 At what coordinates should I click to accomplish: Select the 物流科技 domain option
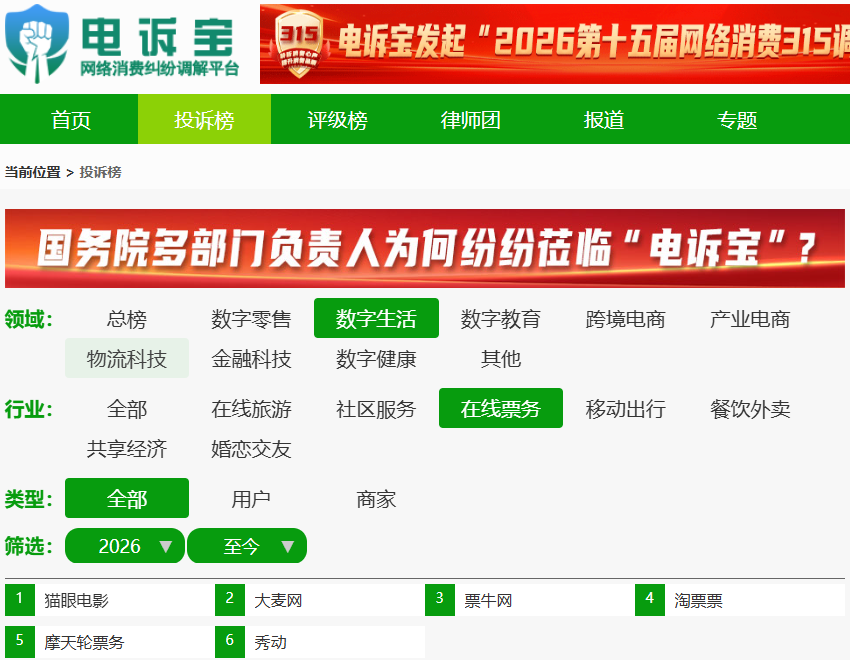click(x=127, y=358)
